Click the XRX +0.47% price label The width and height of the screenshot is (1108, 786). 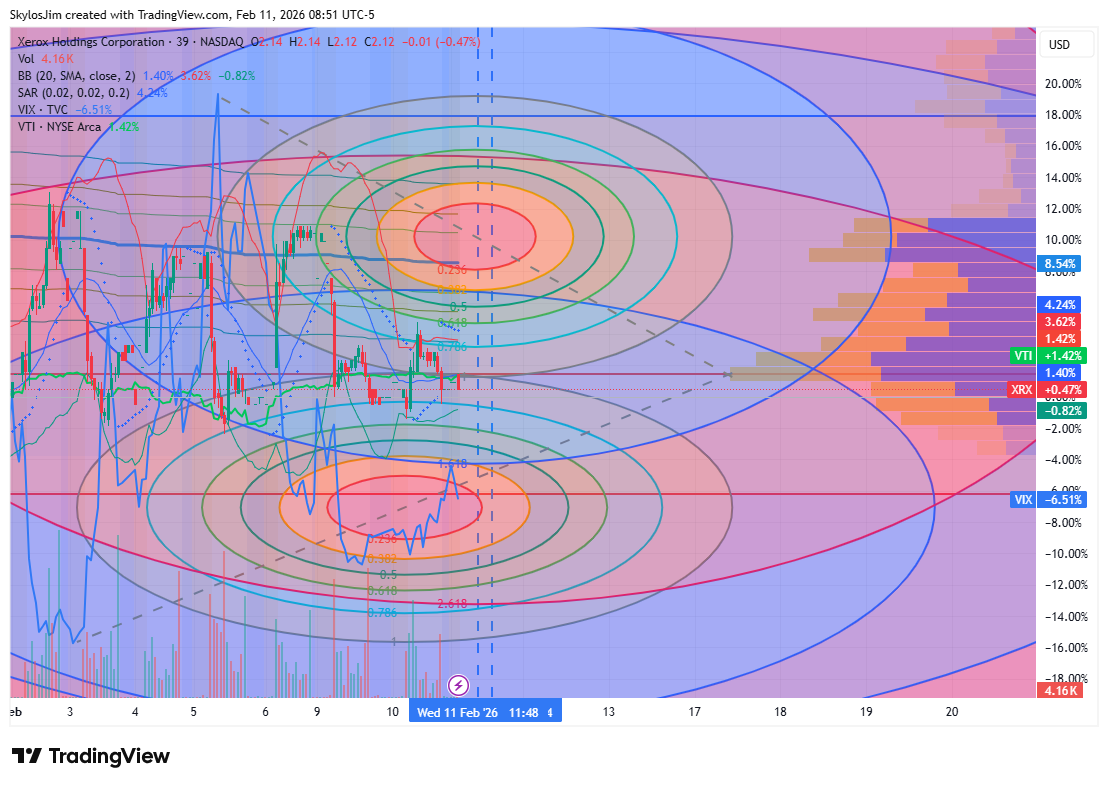click(1046, 389)
